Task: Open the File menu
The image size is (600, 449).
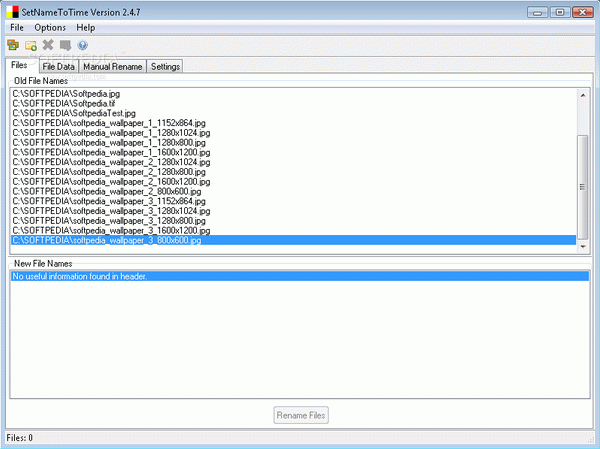Action: point(17,28)
